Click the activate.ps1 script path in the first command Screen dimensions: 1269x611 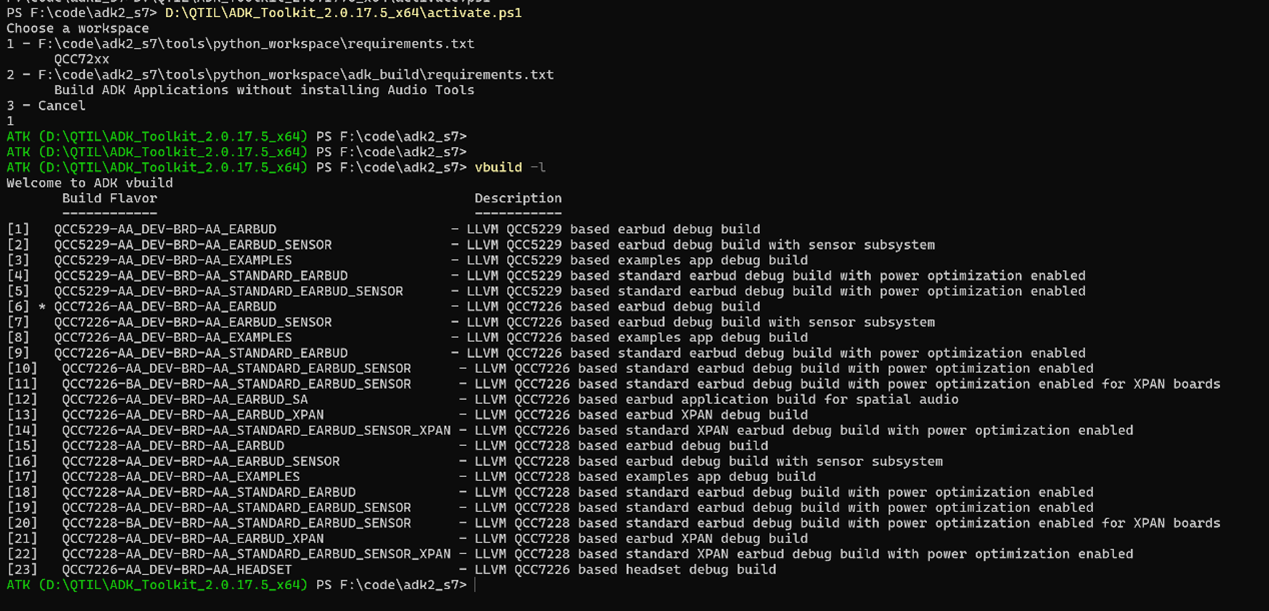point(343,13)
